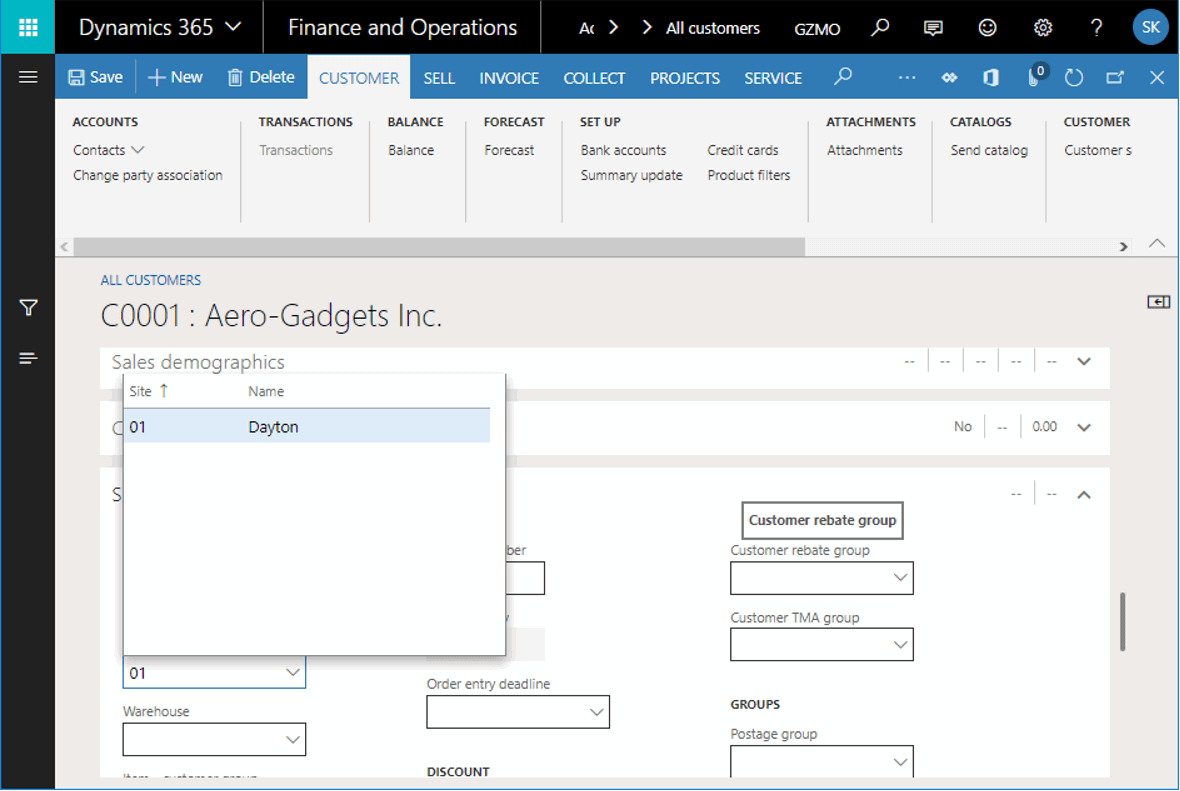Open Attachments action

click(x=865, y=150)
